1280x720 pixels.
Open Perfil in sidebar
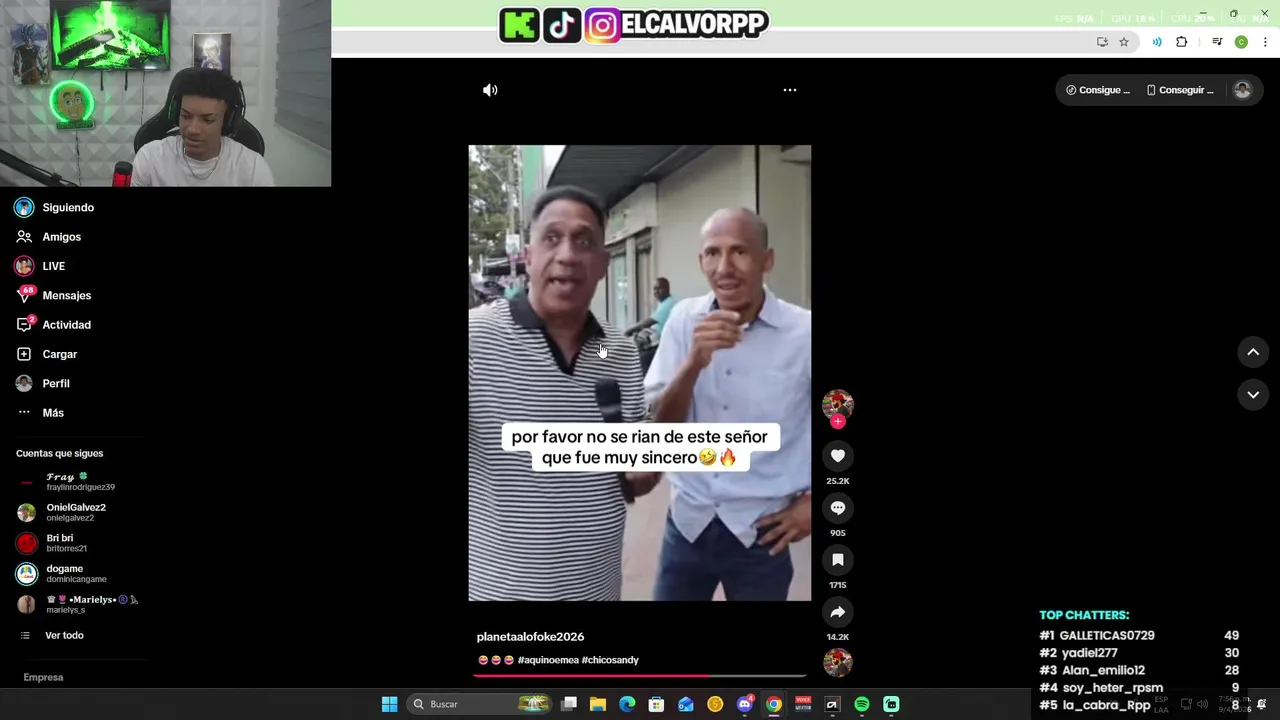click(56, 384)
